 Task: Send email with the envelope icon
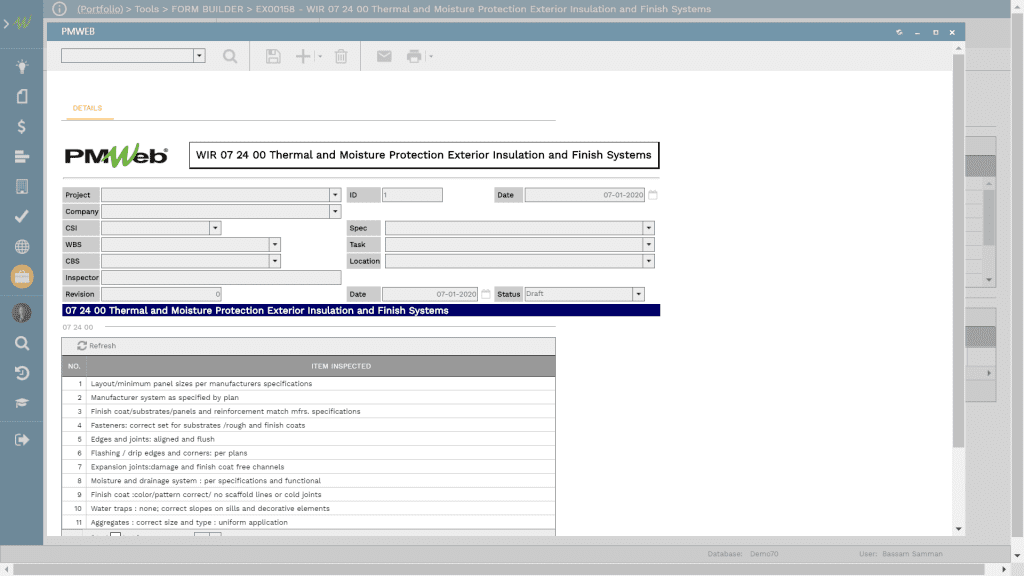click(x=384, y=56)
